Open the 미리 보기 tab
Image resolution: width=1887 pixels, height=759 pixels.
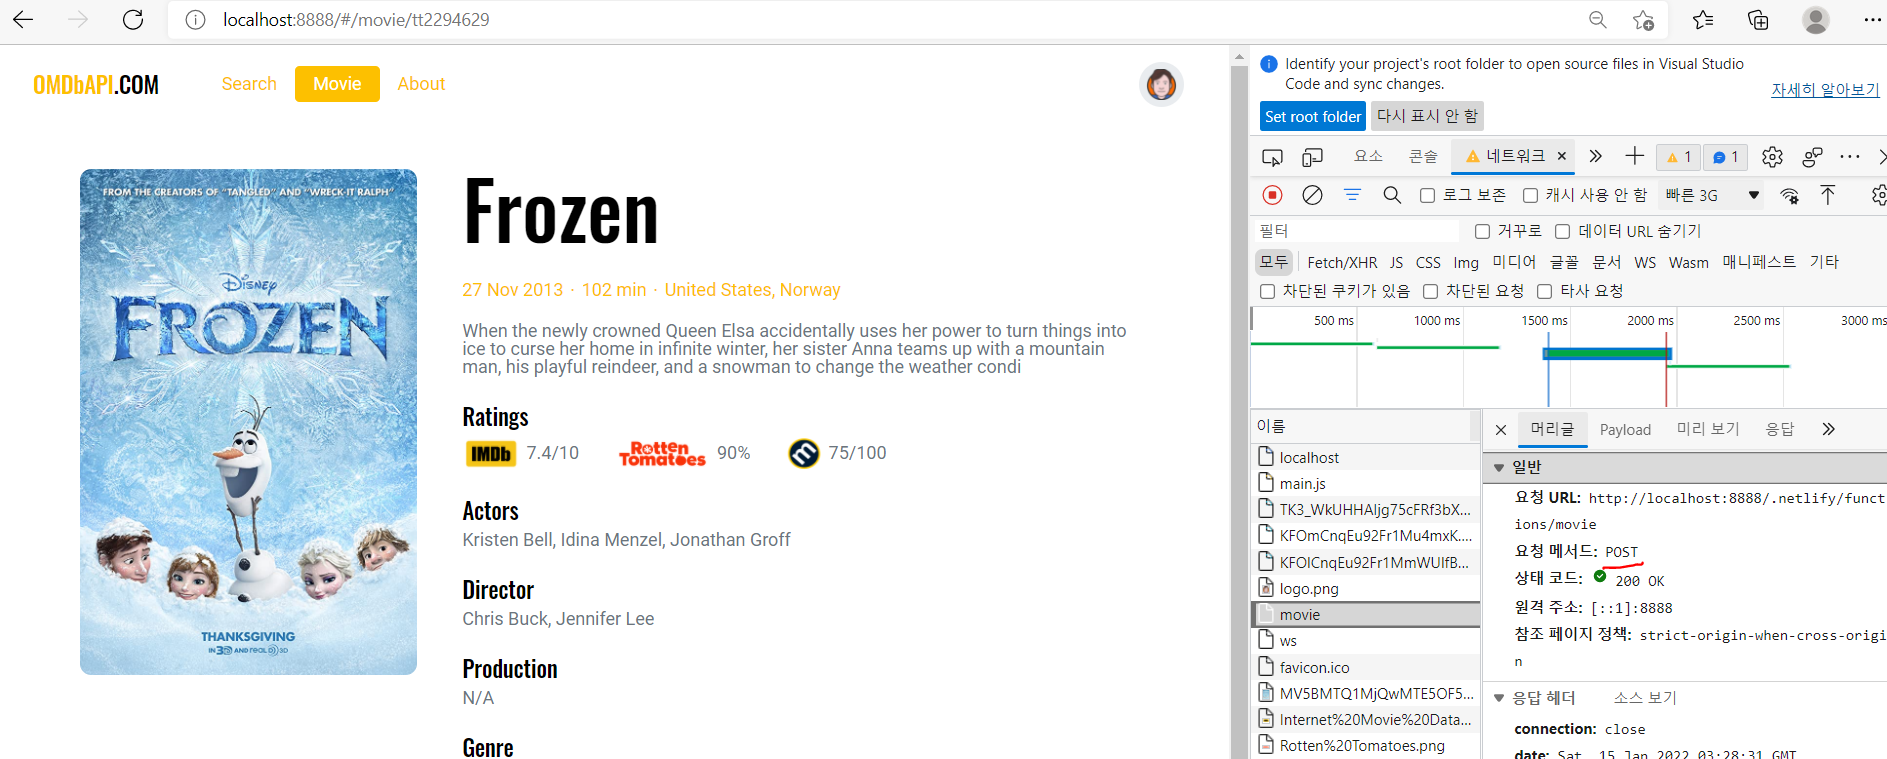point(1708,429)
